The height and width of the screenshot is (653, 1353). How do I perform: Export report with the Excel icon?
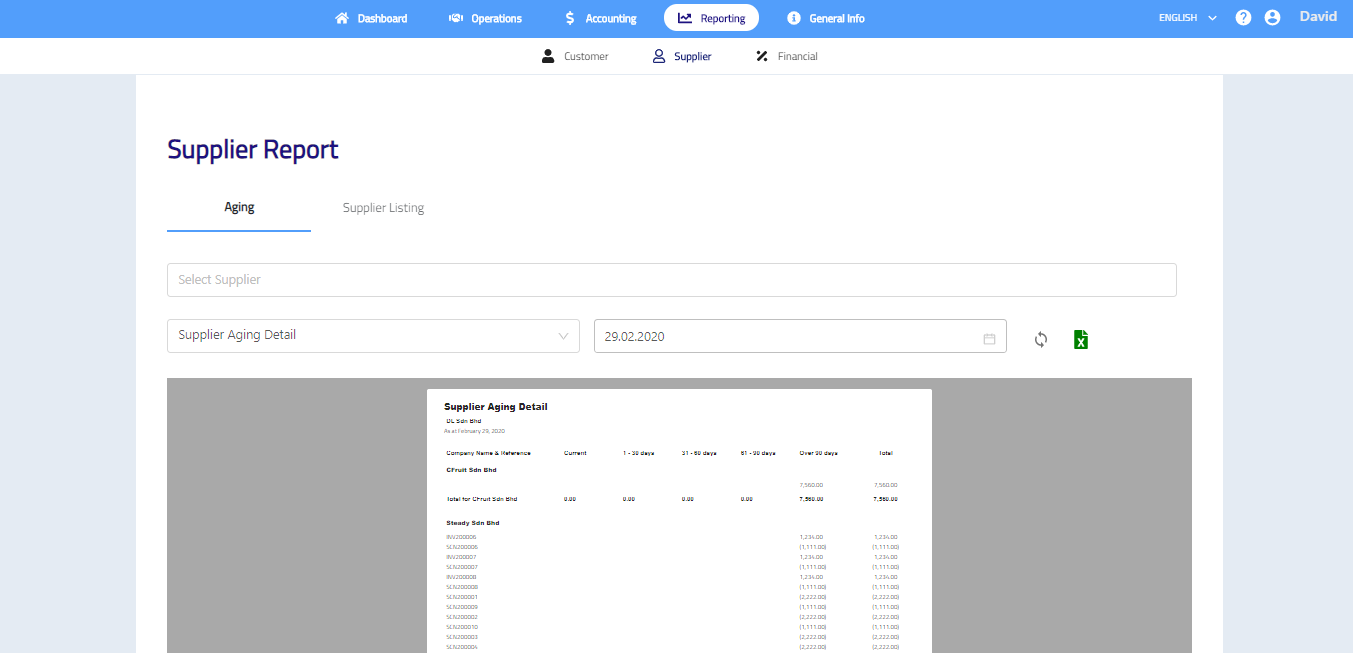(x=1080, y=339)
